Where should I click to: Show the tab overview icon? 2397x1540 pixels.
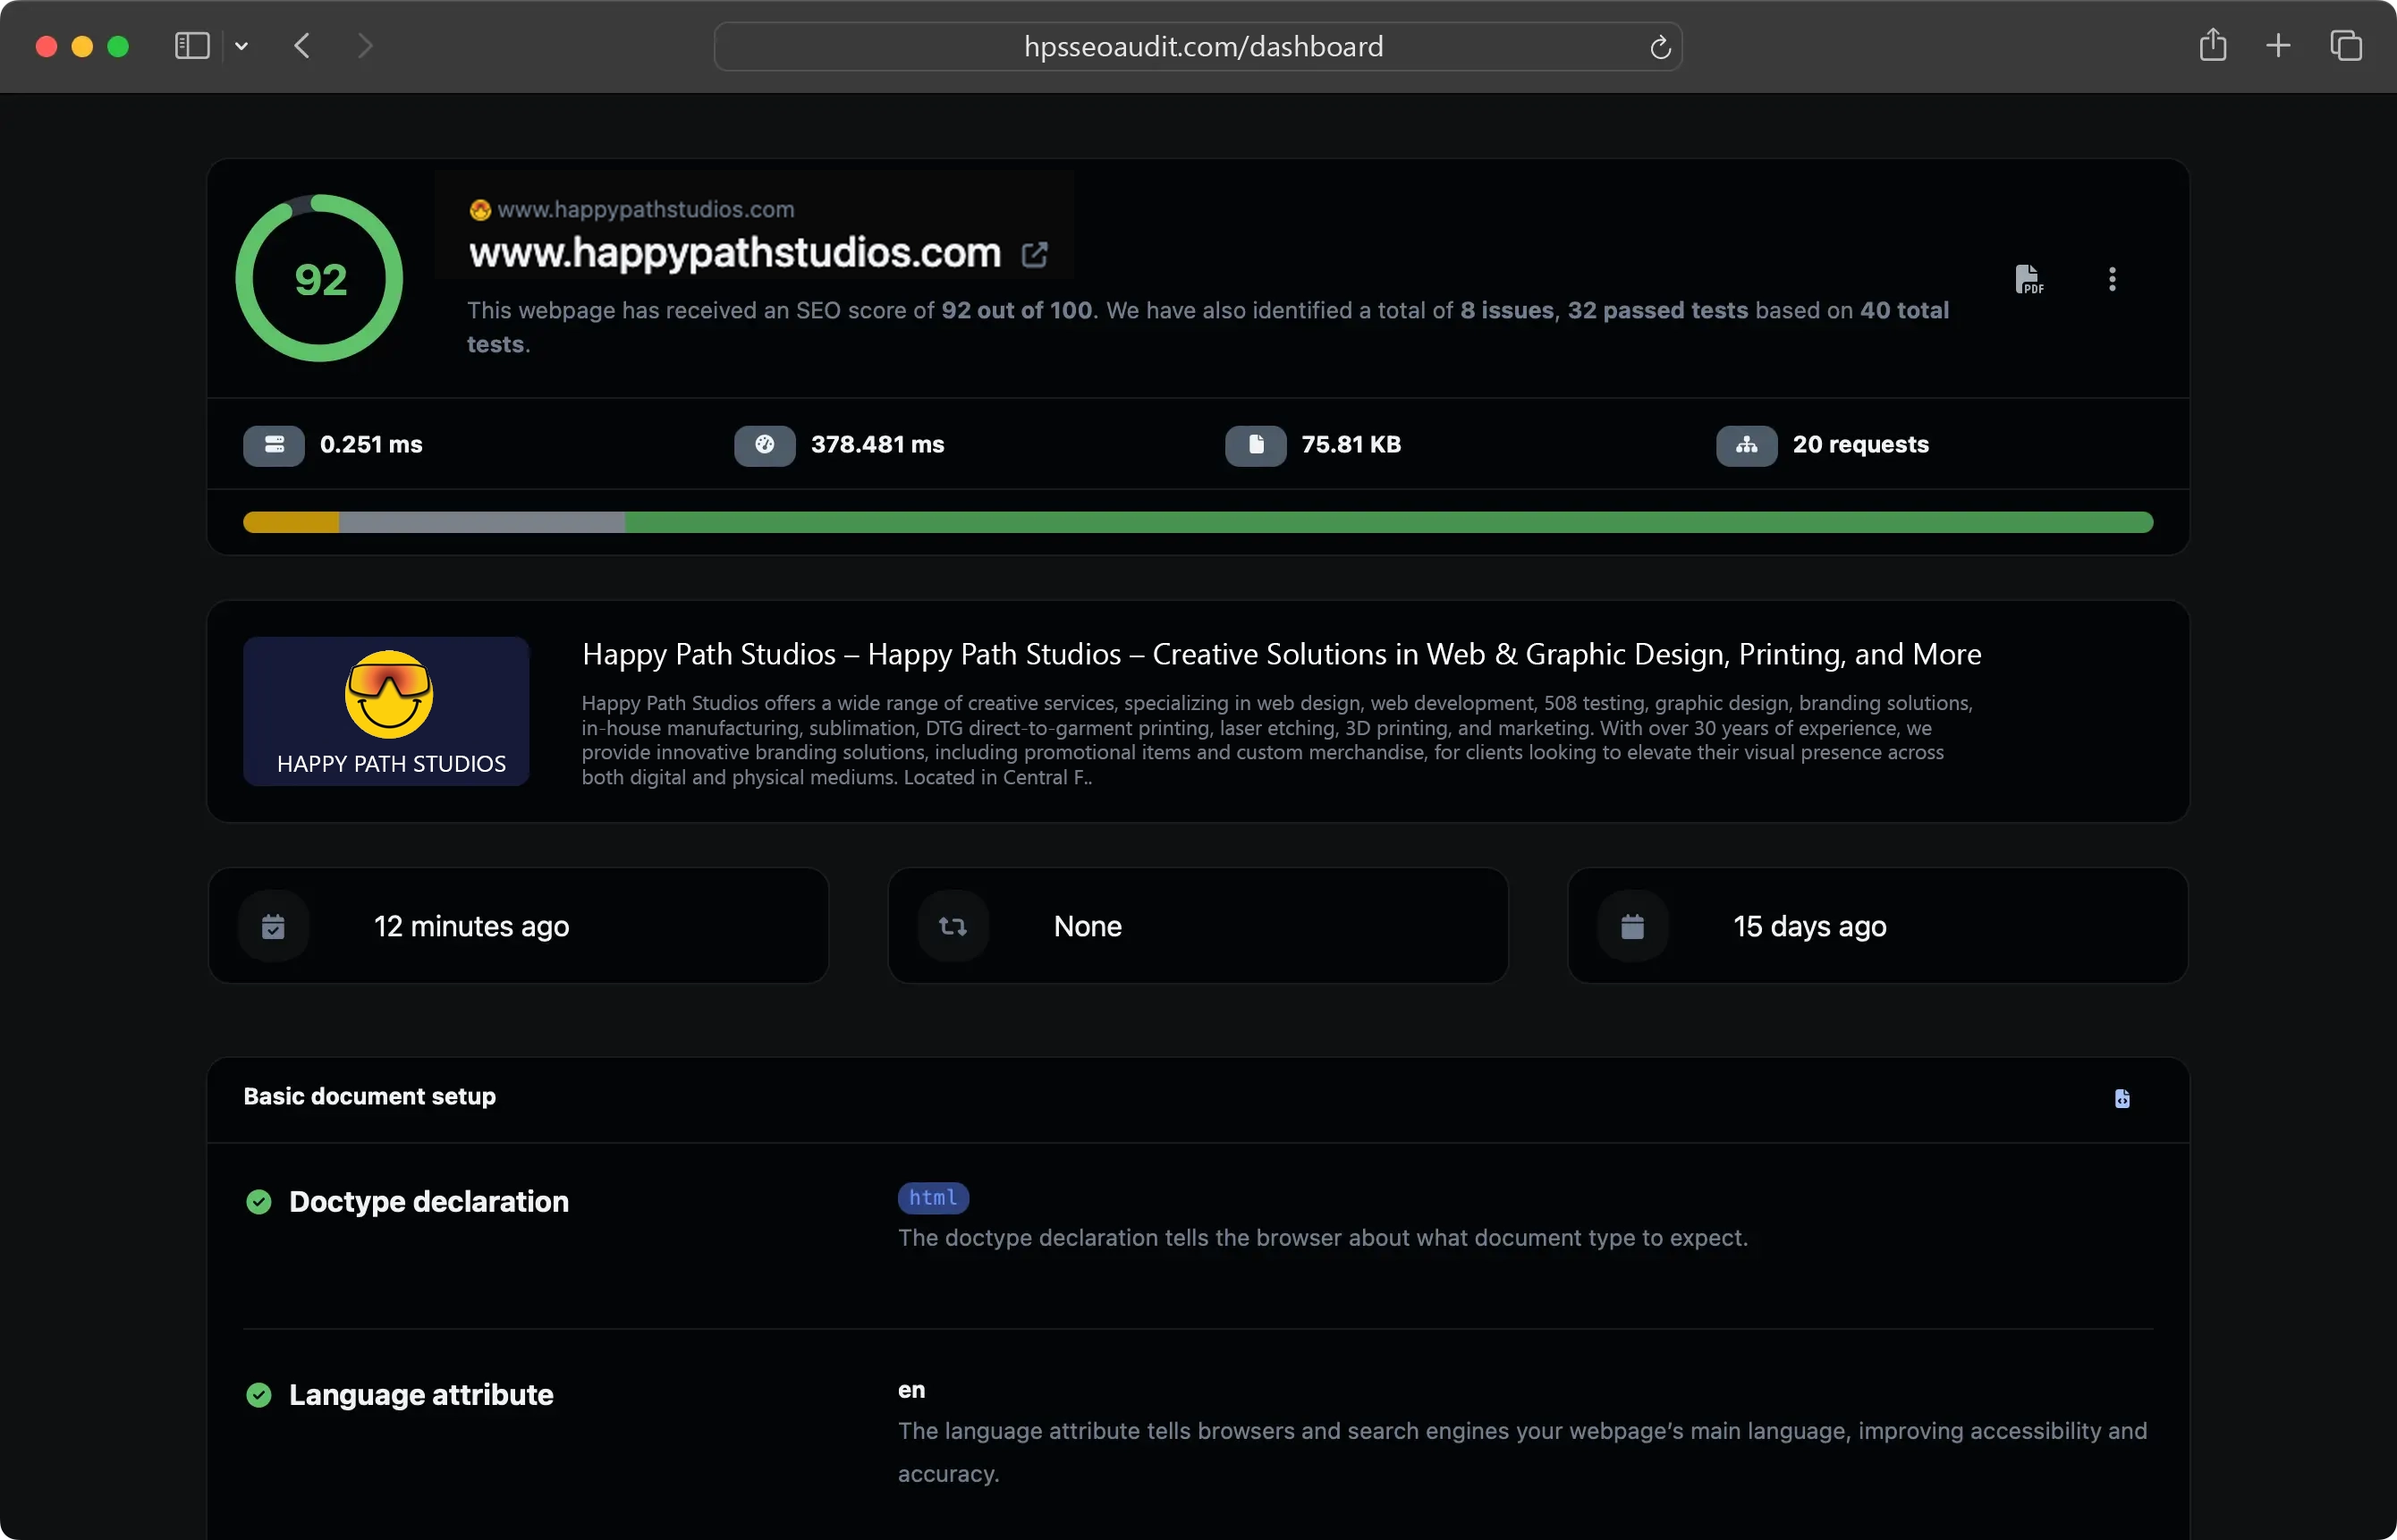(x=2346, y=46)
